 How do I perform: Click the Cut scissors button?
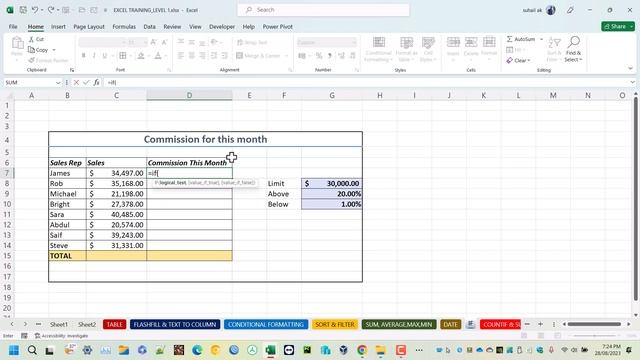click(x=36, y=39)
